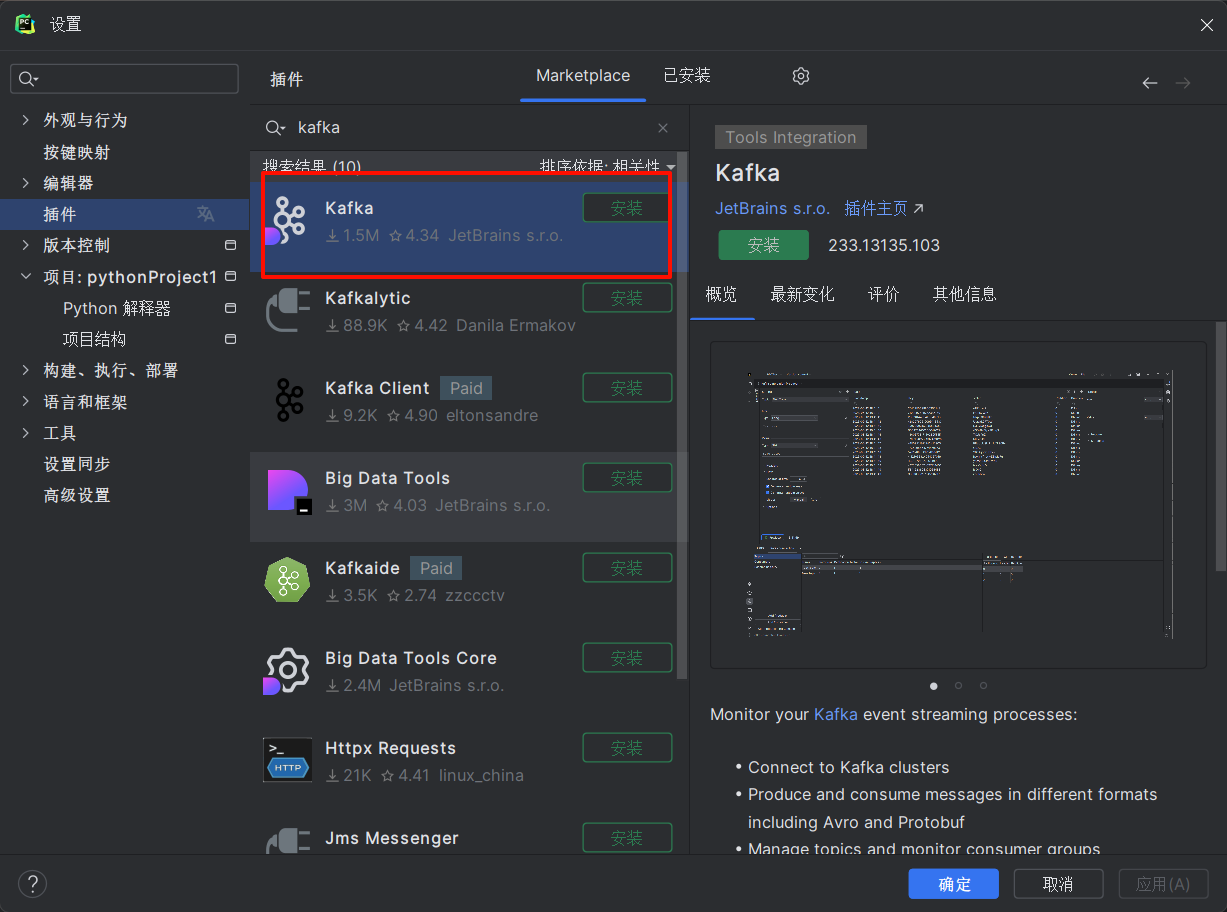Click the project-level icon beside 项目: pythonProject1
The image size is (1227, 912).
[230, 276]
